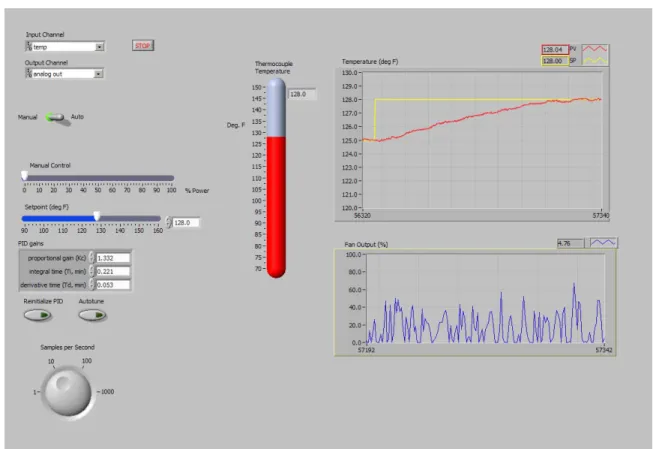Click the Fan Output x-axis end value 57342
The width and height of the screenshot is (653, 449).
[x=604, y=350]
